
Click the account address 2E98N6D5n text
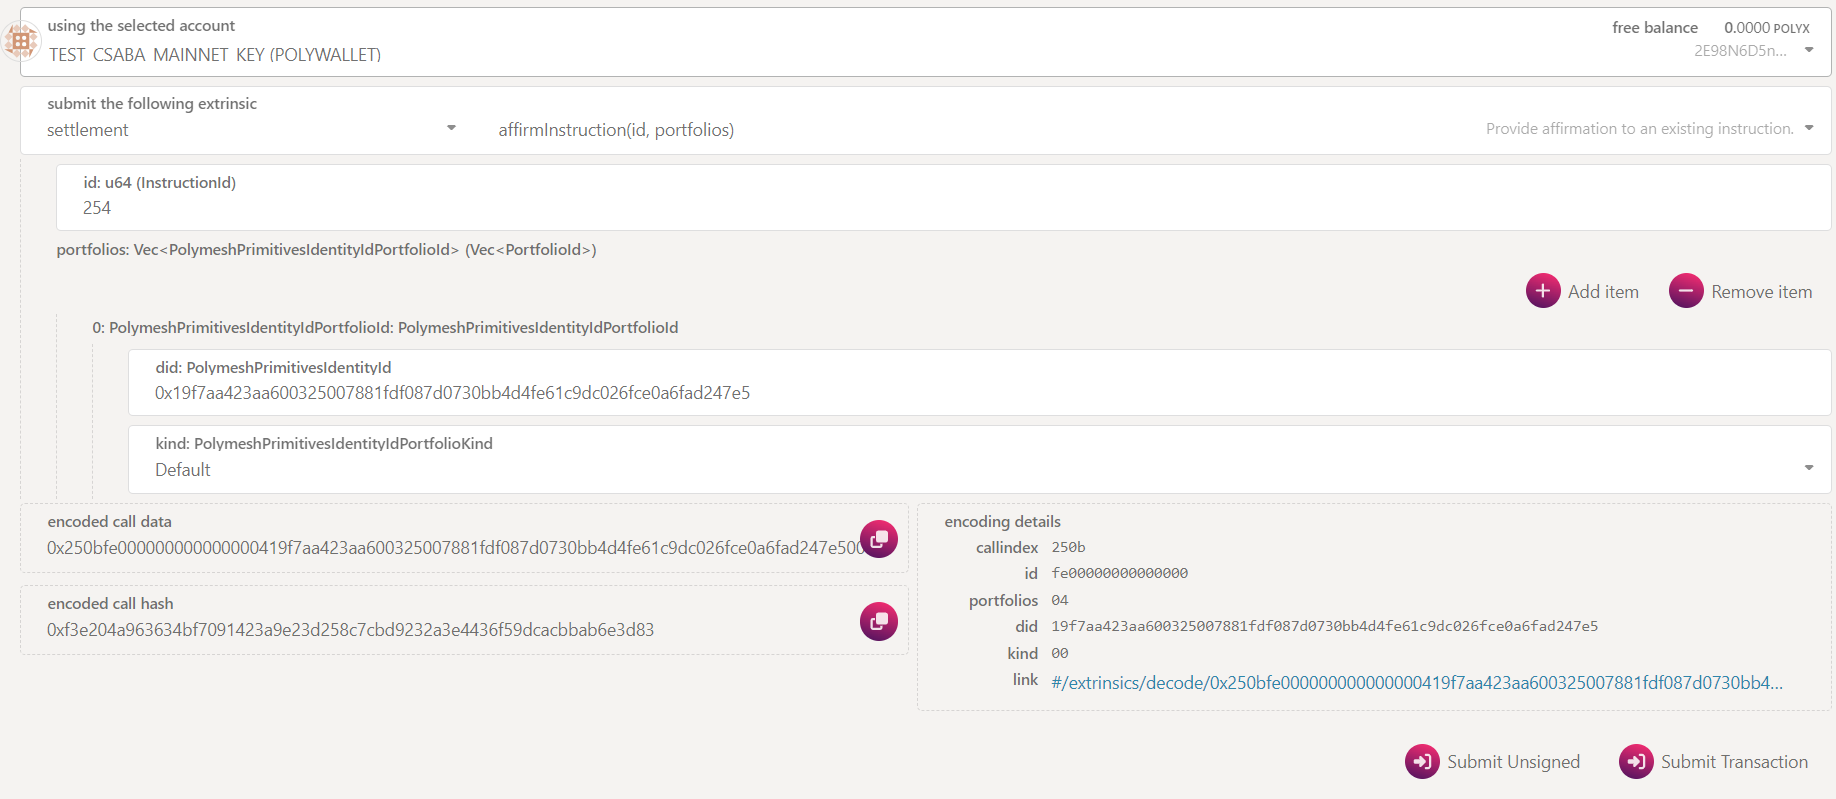pos(1739,51)
